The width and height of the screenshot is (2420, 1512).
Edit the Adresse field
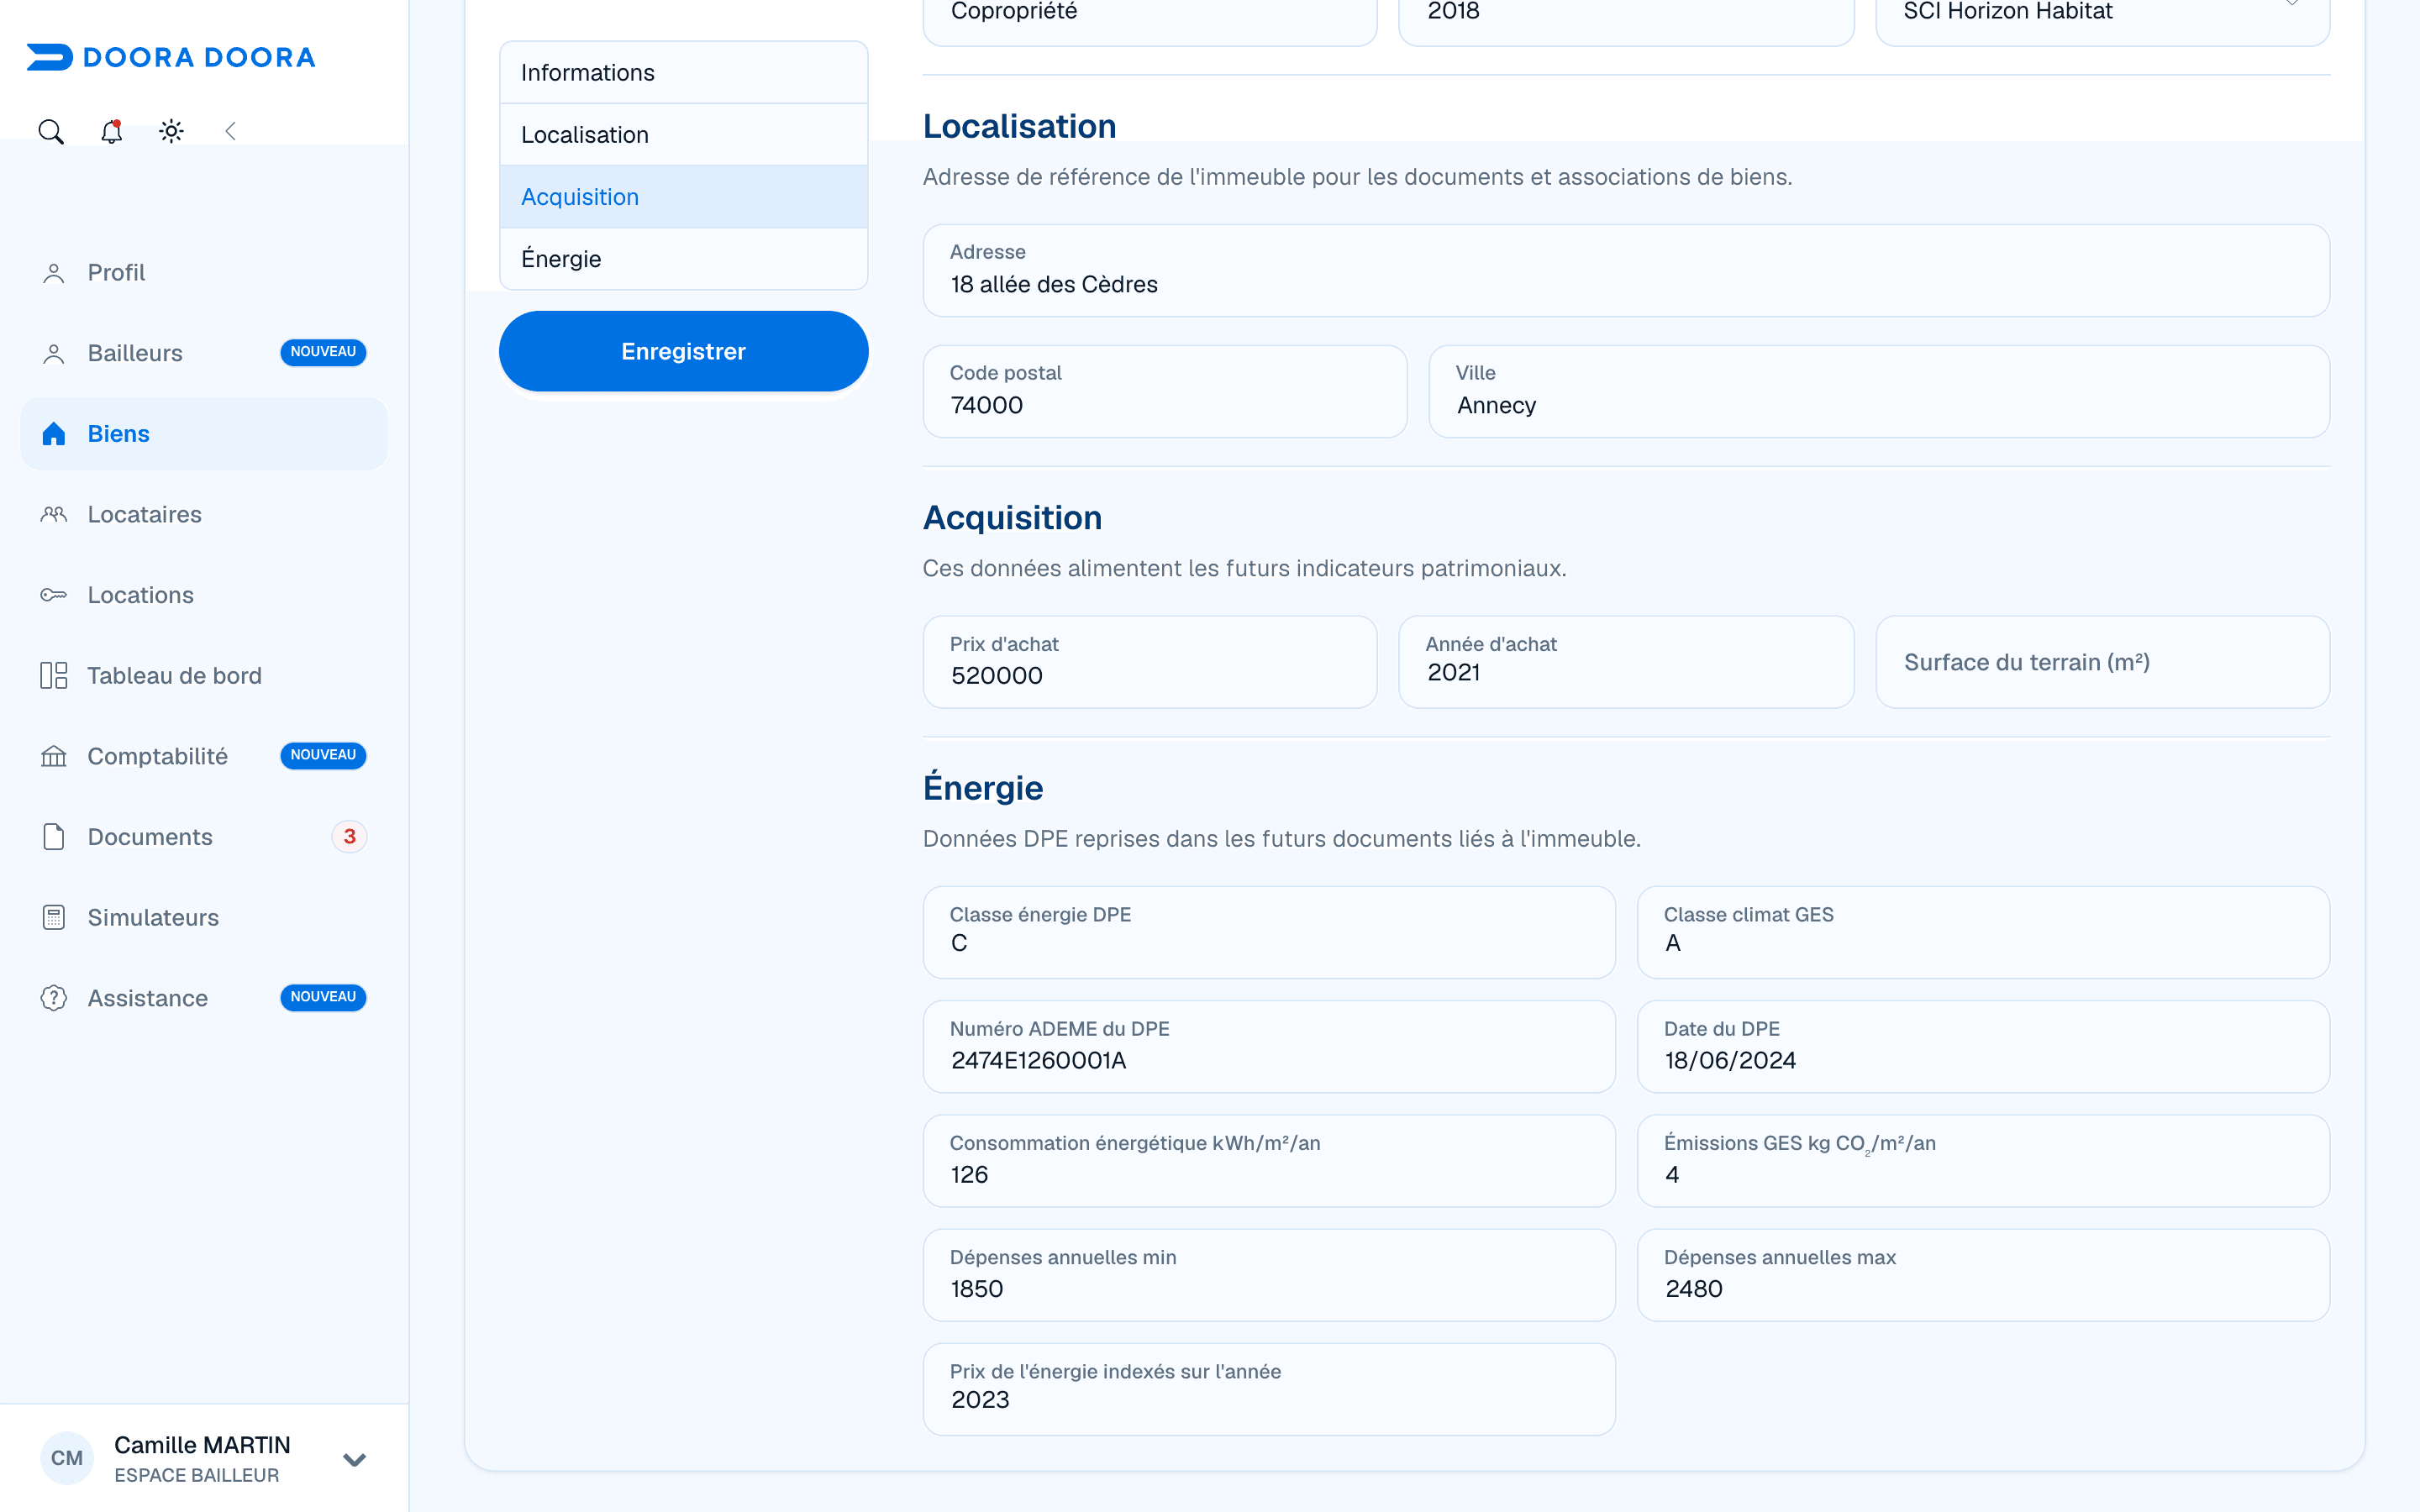tap(1626, 270)
